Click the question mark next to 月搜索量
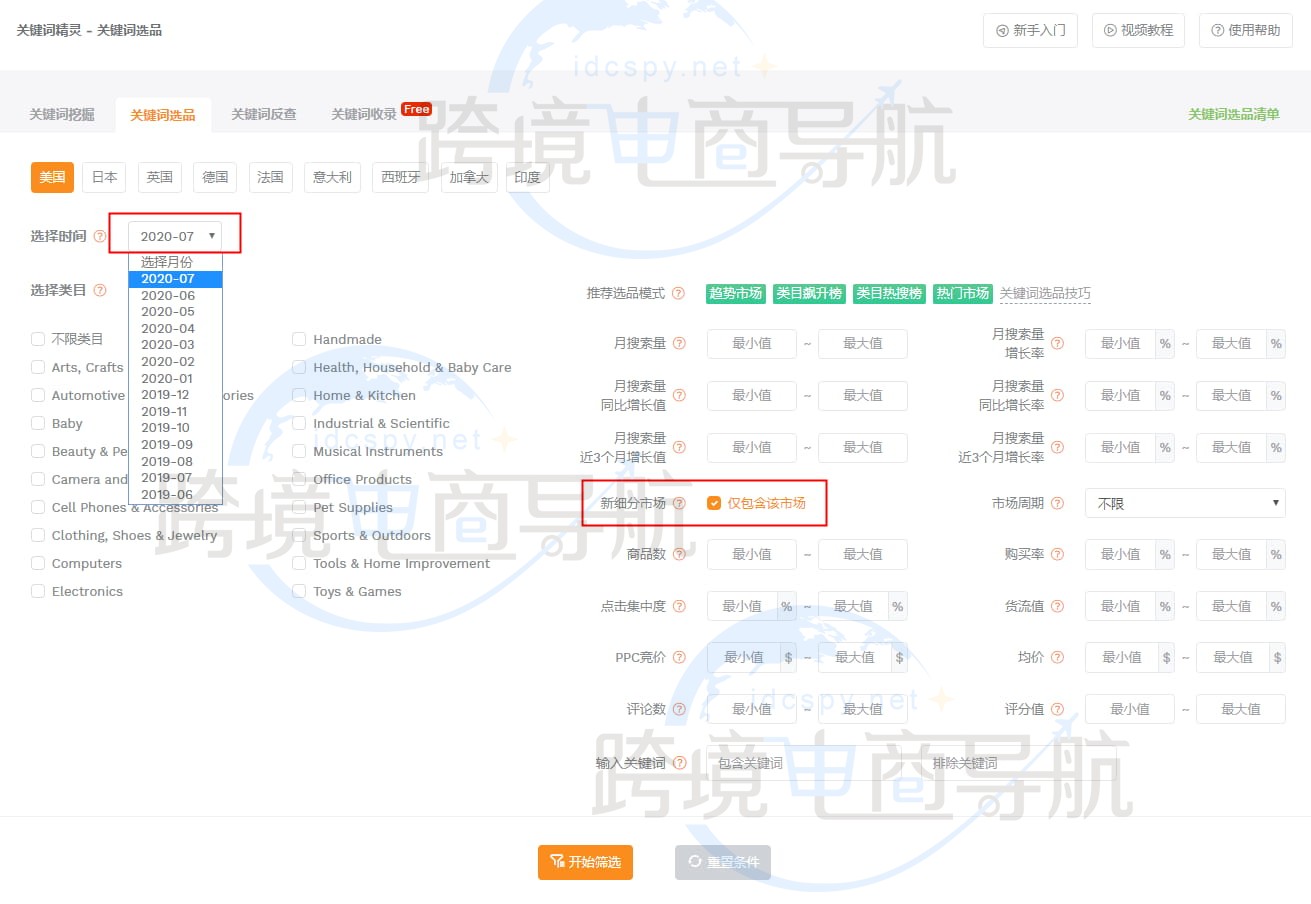Image resolution: width=1311 pixels, height=904 pixels. 681,343
